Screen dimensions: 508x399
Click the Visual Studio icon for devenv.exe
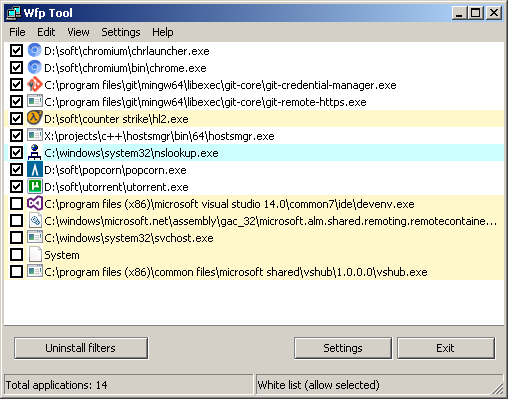pos(34,204)
